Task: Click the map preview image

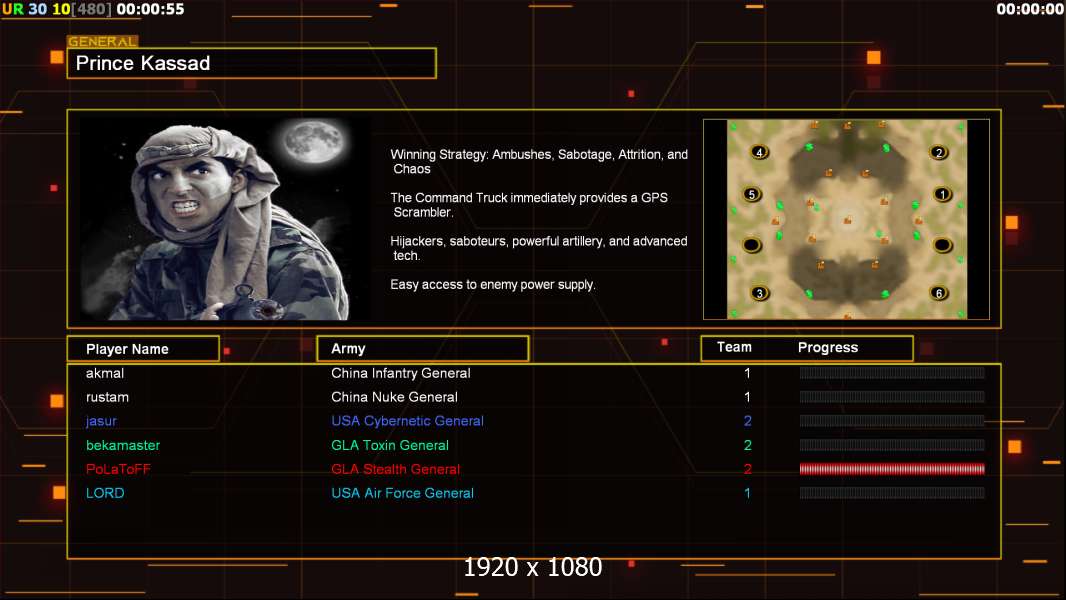Action: pyautogui.click(x=846, y=219)
